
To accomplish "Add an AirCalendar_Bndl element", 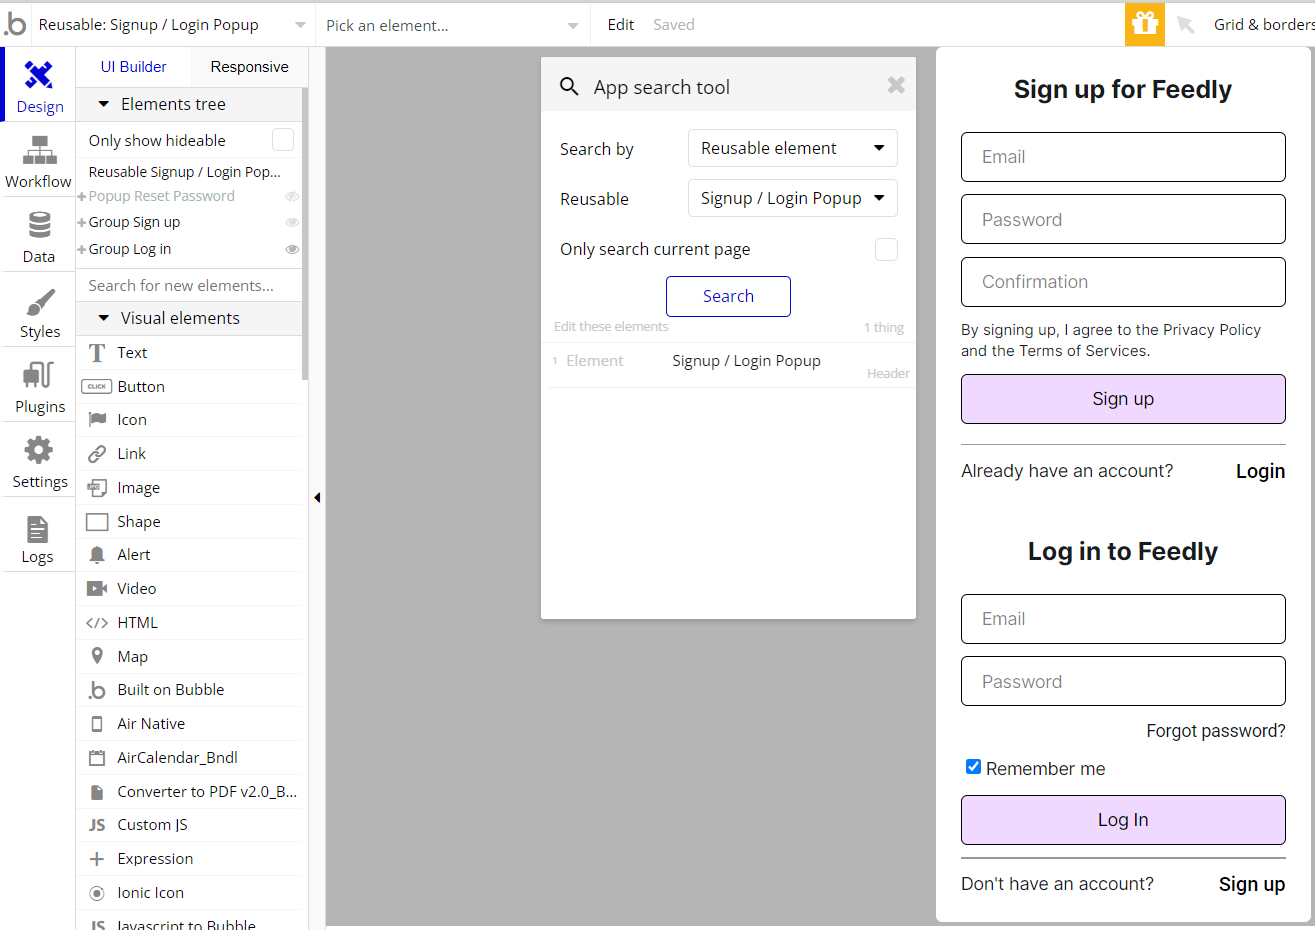I will pos(189,758).
